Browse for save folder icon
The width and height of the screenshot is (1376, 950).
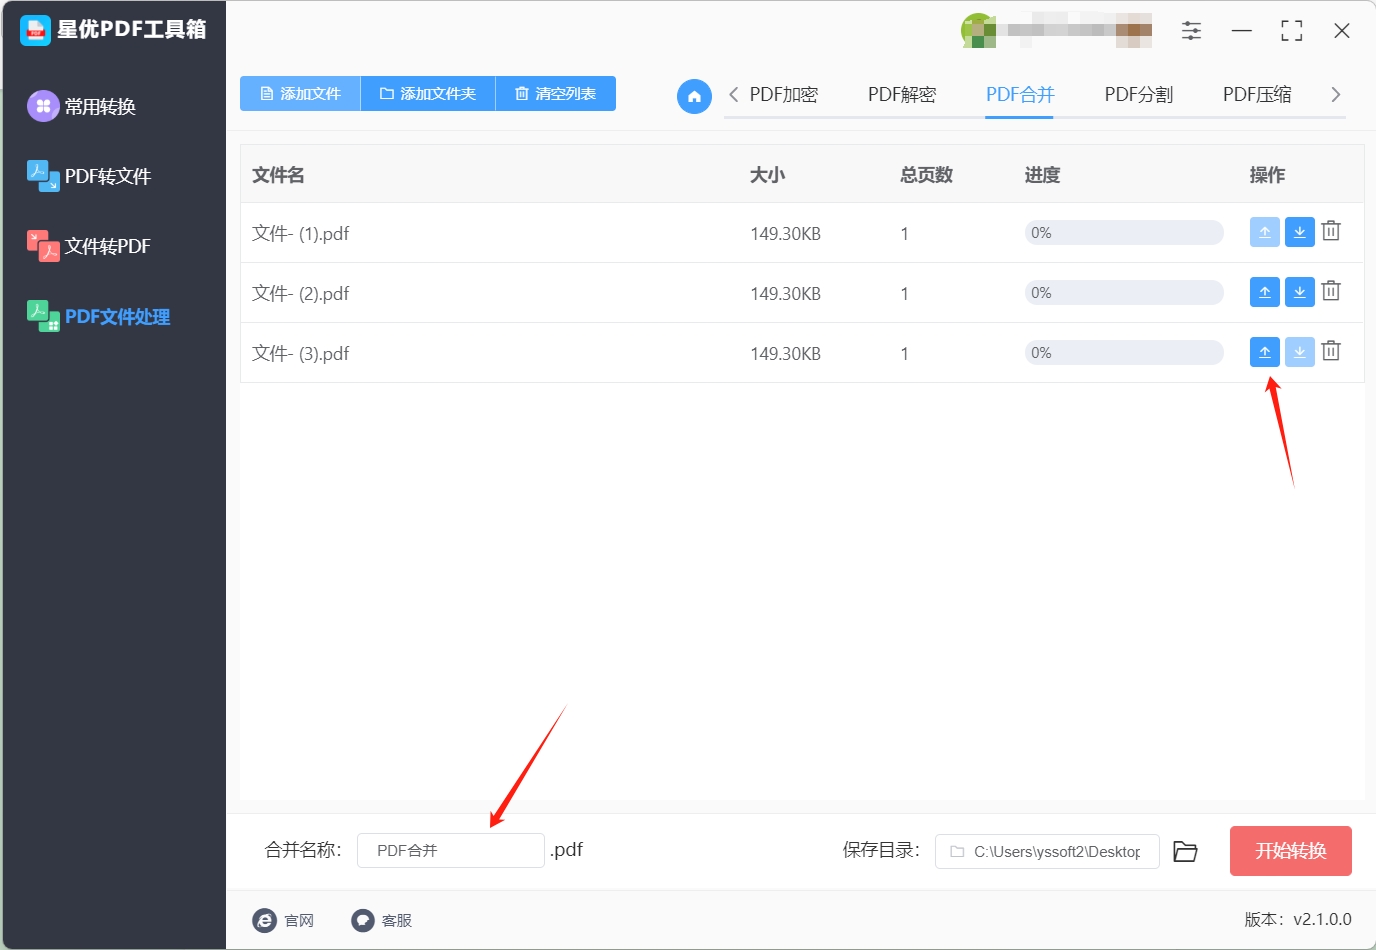click(x=1185, y=851)
